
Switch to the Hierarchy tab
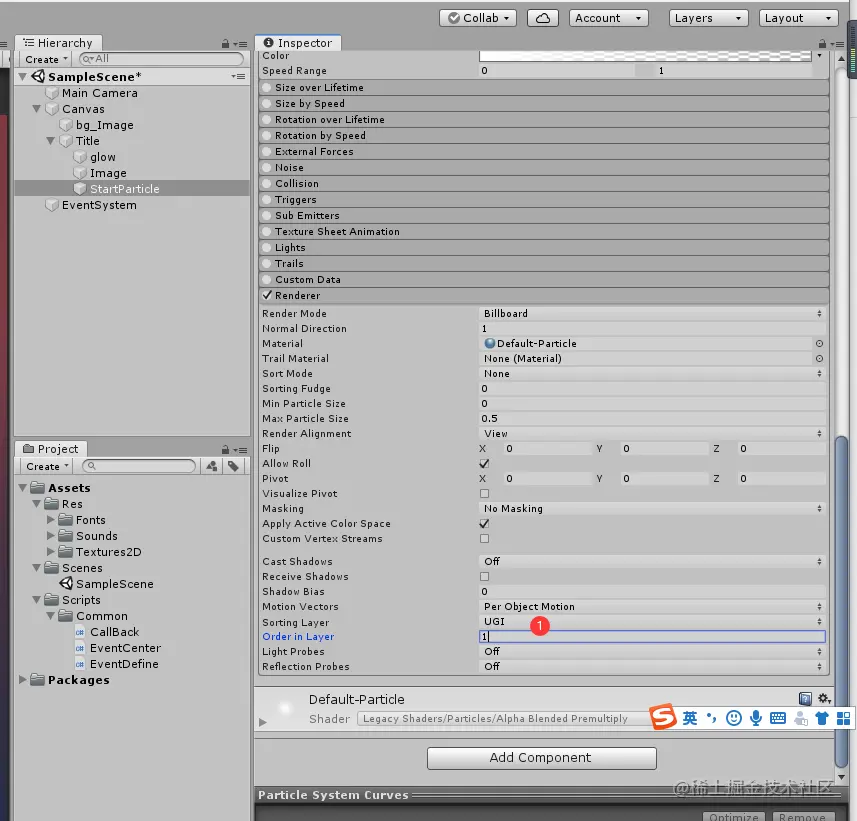coord(58,43)
